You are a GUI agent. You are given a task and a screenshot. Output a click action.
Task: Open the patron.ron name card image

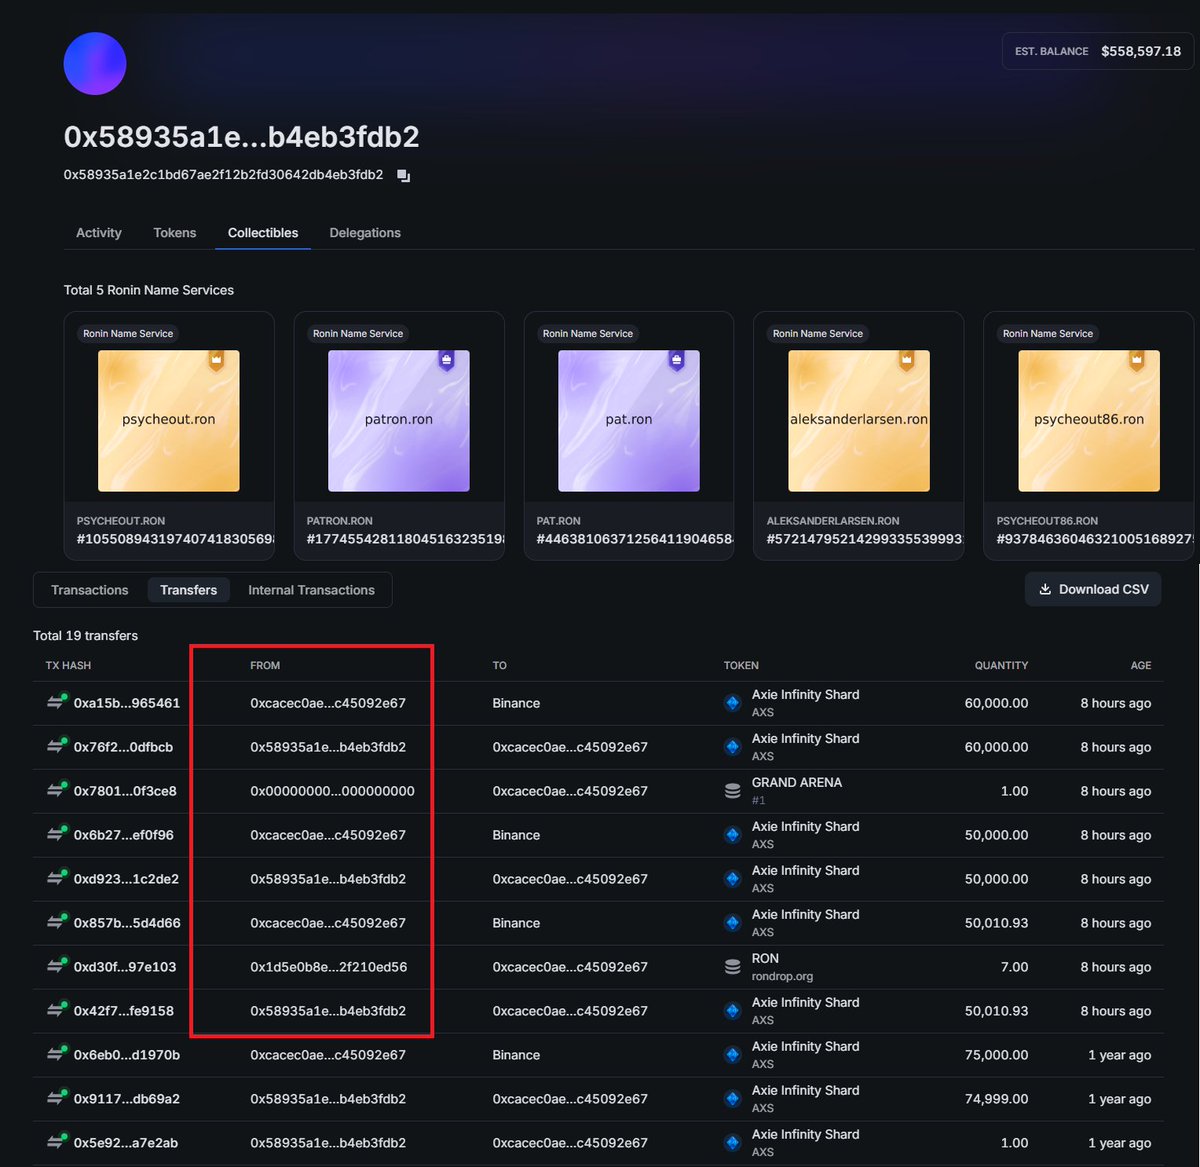pos(399,420)
